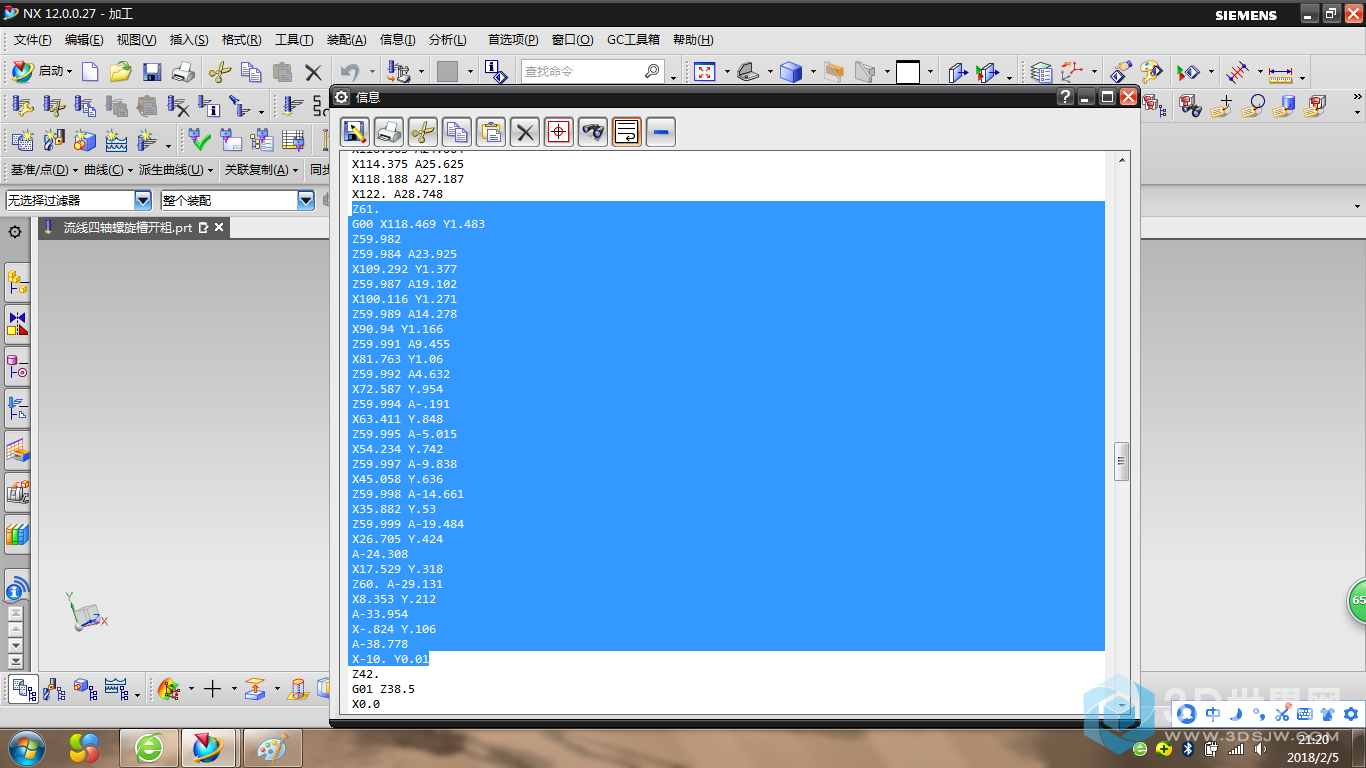Click the New file icon in main toolbar
The image size is (1366, 768).
point(90,71)
